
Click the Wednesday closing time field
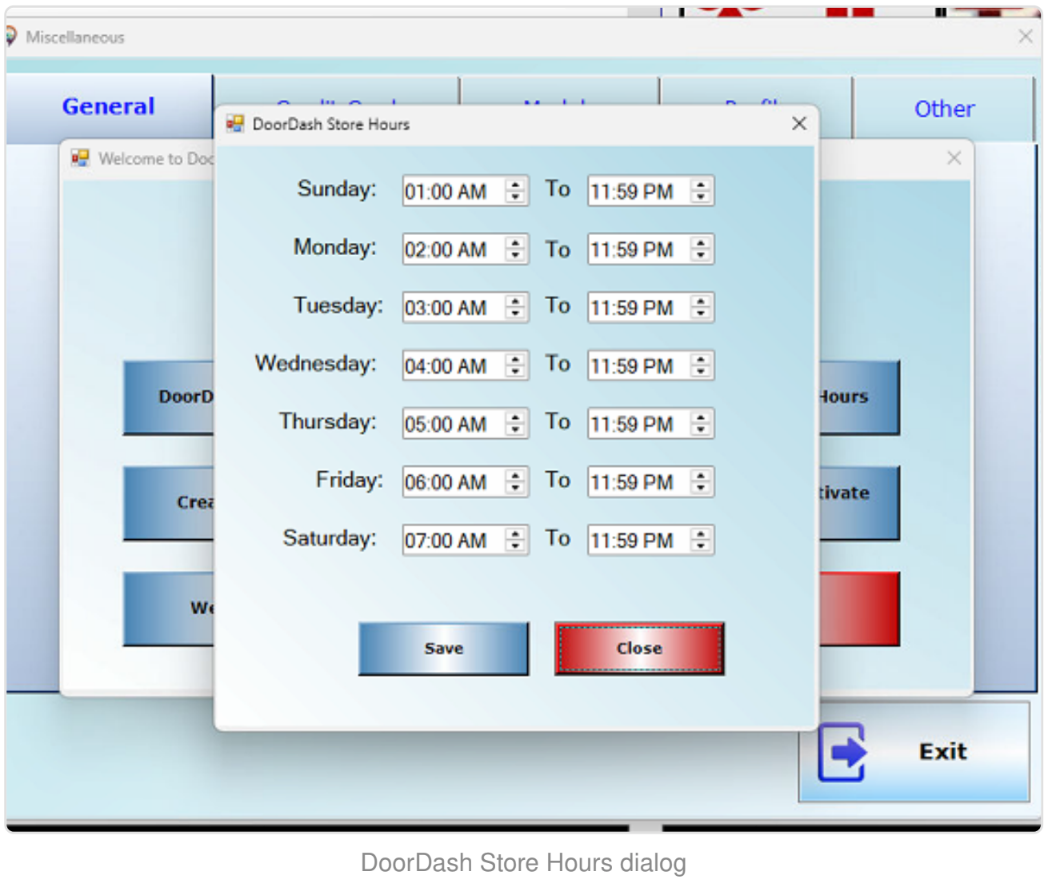pyautogui.click(x=650, y=365)
